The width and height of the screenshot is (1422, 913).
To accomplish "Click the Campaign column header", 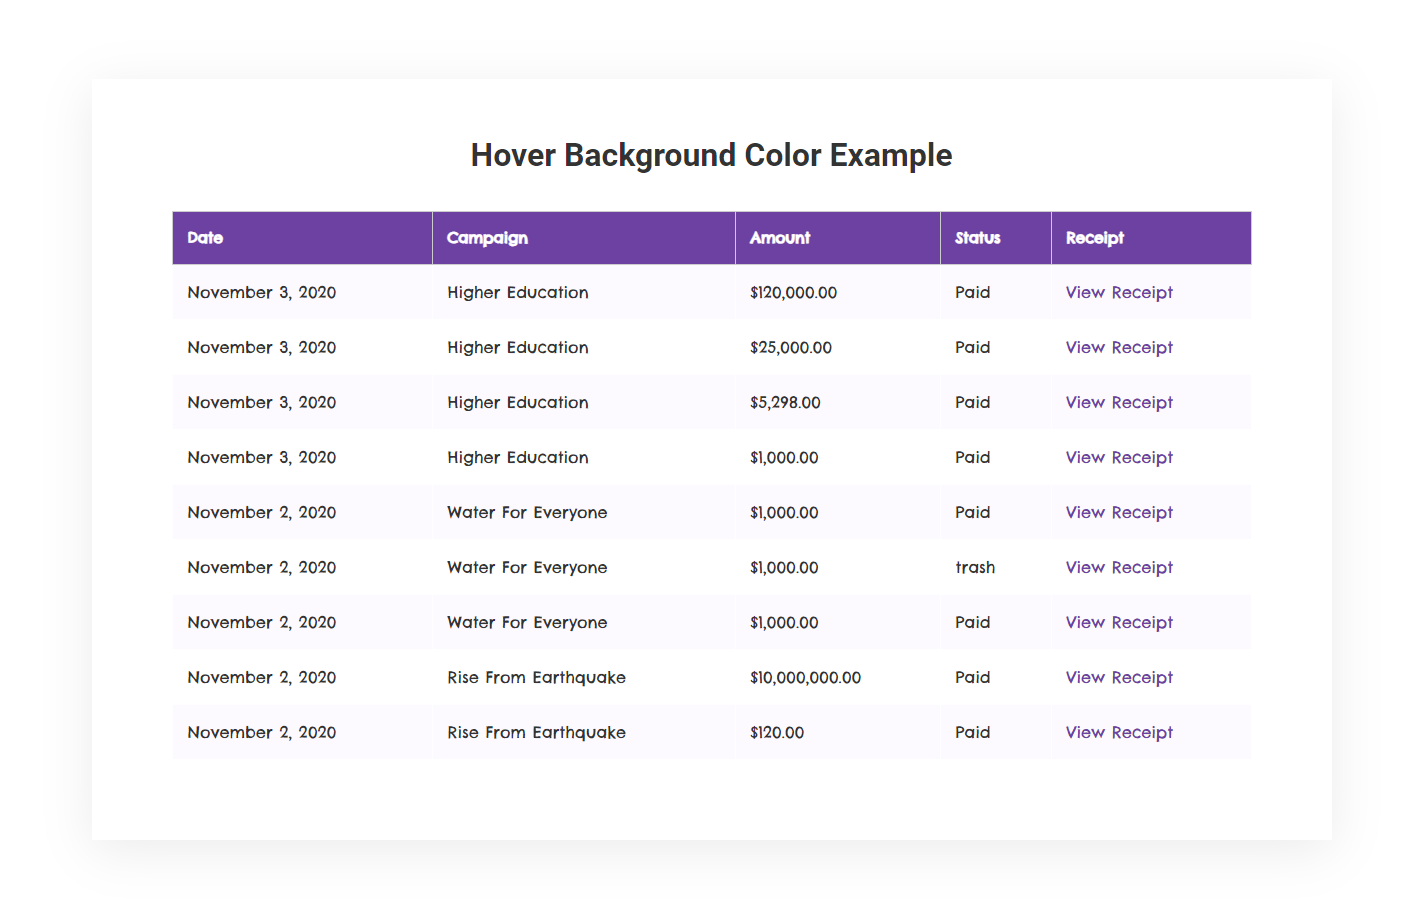I will (487, 238).
